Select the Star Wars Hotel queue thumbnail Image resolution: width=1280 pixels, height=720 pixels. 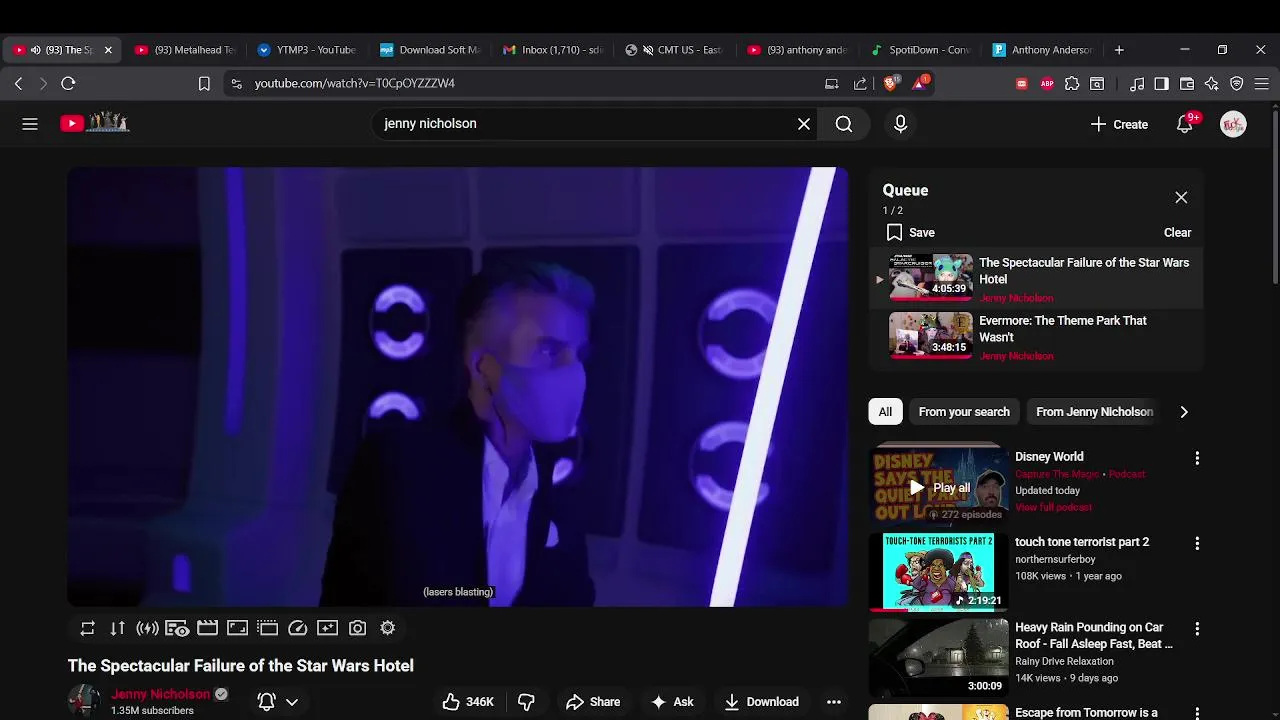(931, 276)
